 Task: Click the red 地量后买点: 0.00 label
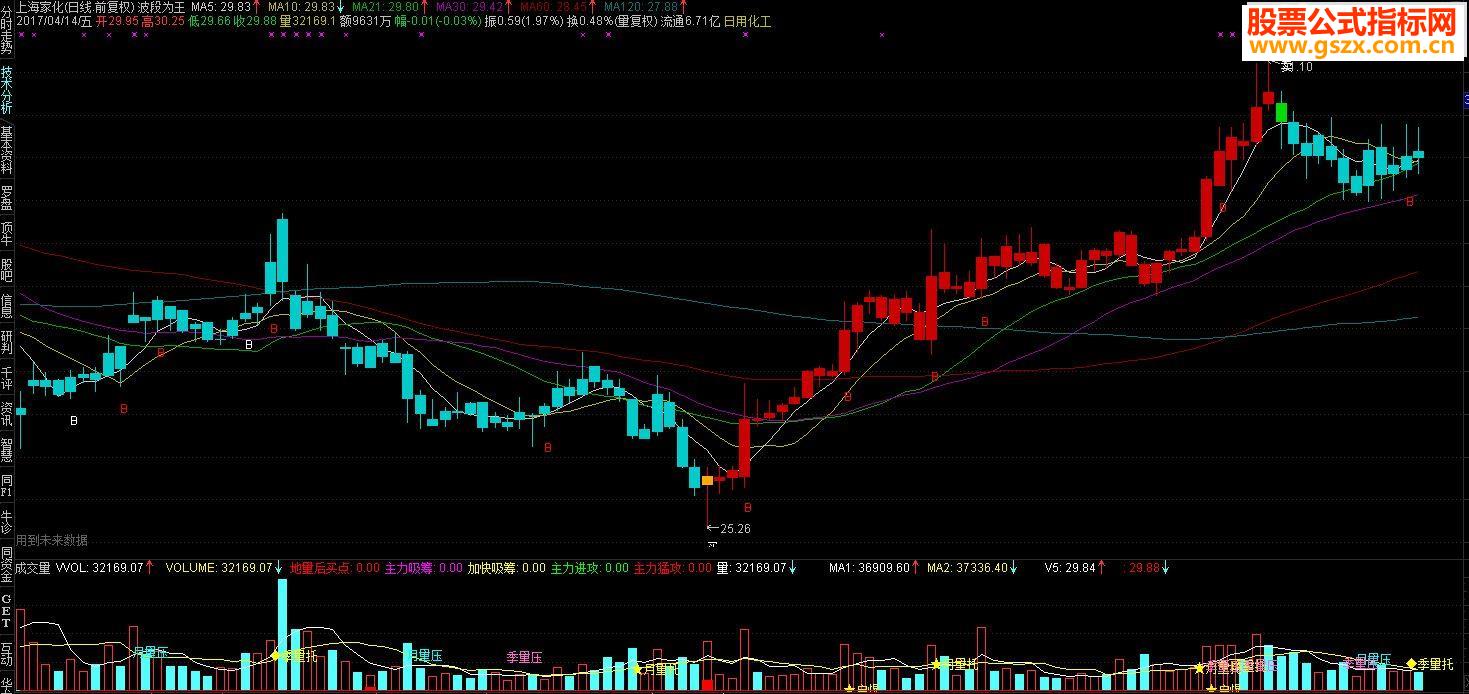click(x=335, y=568)
